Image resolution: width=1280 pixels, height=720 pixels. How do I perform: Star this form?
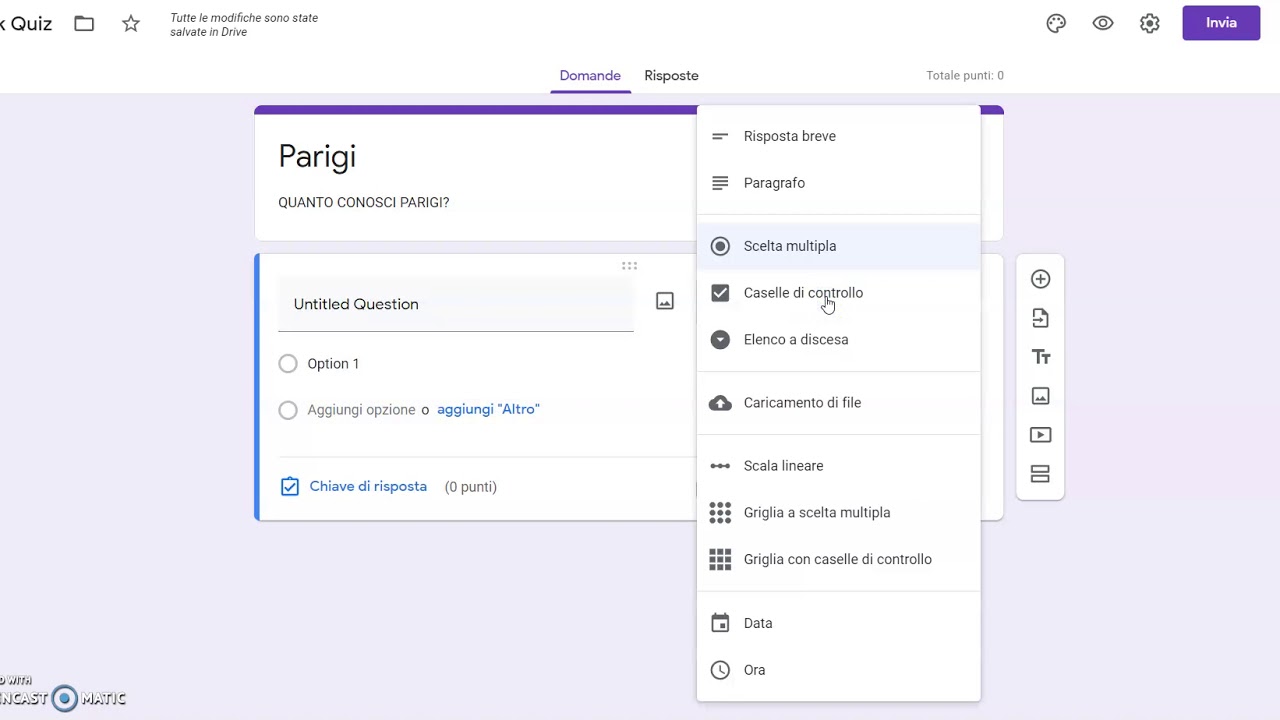pos(131,23)
